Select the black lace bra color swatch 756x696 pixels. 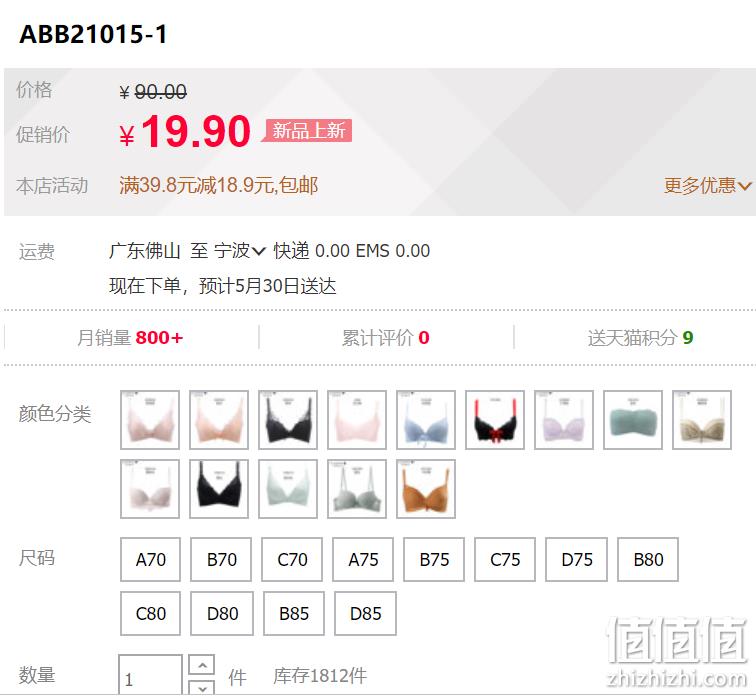288,420
